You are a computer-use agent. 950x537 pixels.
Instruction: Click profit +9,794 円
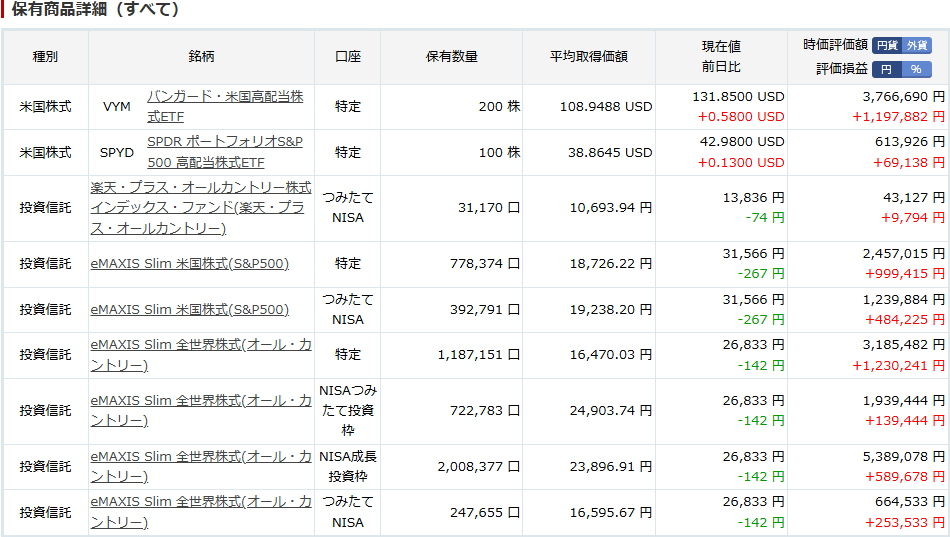pos(913,218)
